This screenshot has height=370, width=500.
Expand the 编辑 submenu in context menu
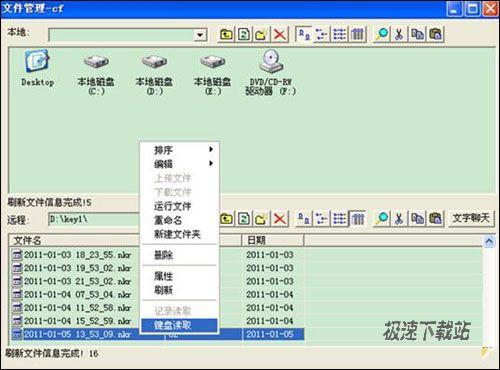tap(179, 164)
